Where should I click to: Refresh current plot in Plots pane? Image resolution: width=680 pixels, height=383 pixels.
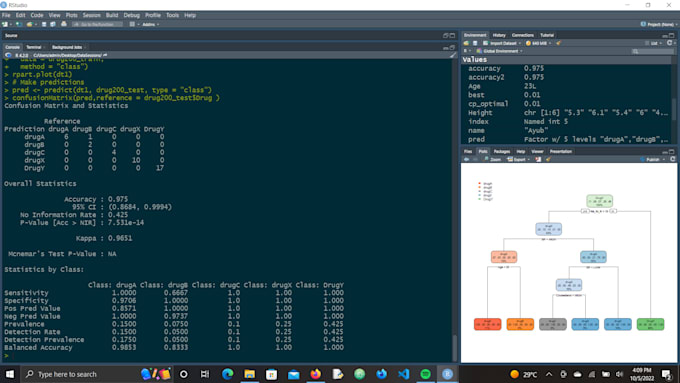coord(673,159)
